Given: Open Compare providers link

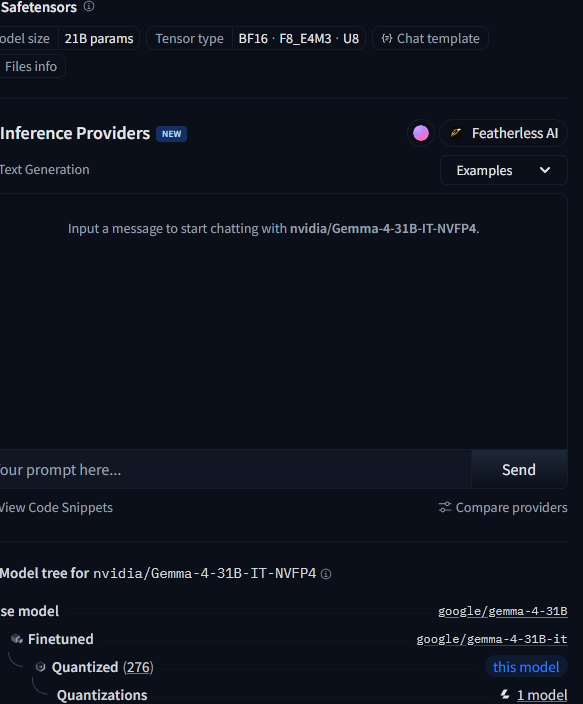Looking at the screenshot, I should pyautogui.click(x=503, y=507).
